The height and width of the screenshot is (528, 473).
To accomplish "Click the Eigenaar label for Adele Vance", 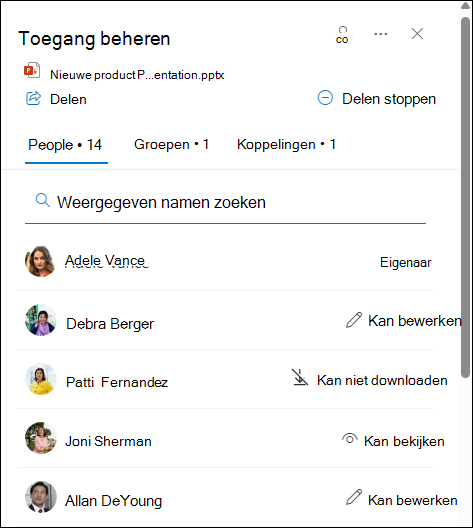I will tap(405, 262).
